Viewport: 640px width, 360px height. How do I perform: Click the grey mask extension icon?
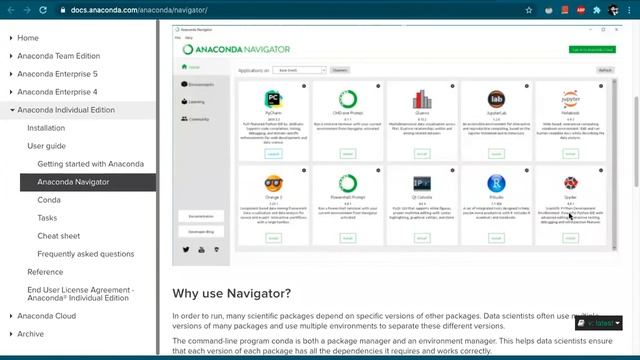tap(549, 10)
